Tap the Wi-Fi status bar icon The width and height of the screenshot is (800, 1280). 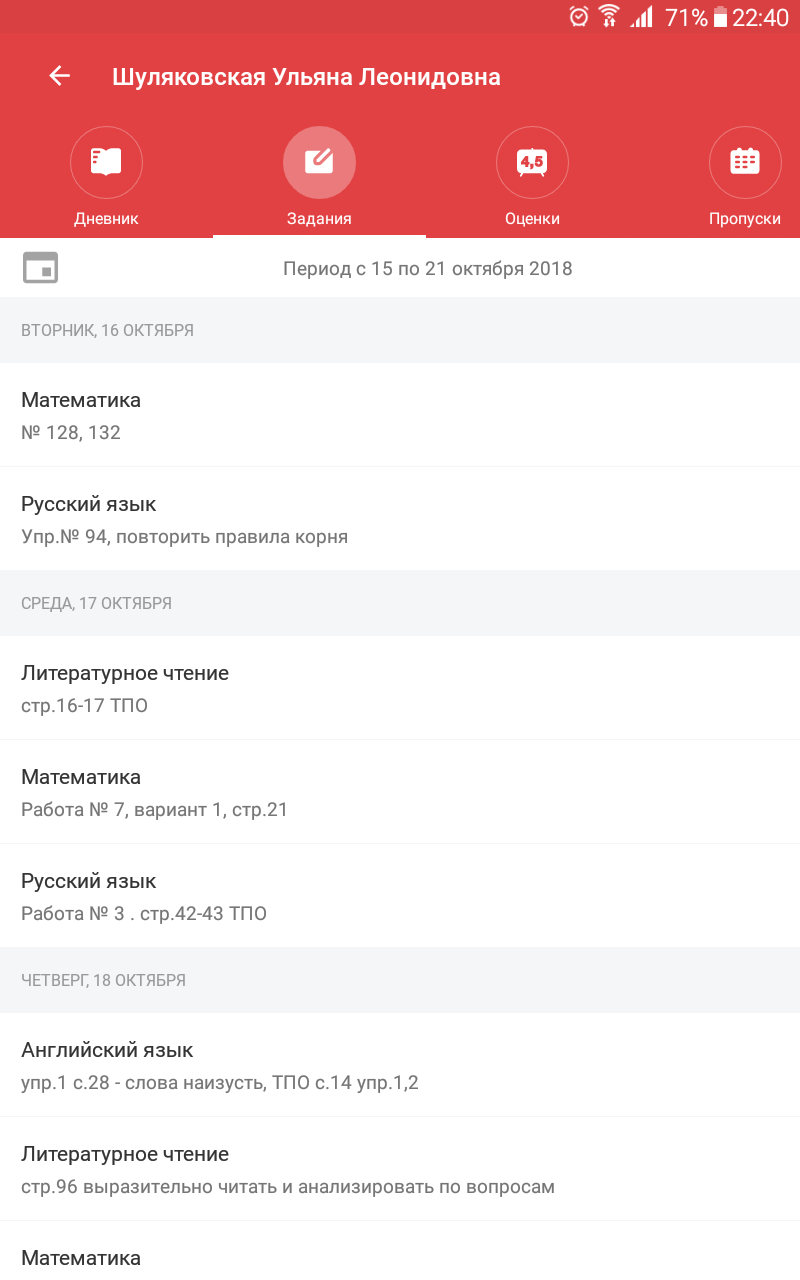tap(609, 17)
